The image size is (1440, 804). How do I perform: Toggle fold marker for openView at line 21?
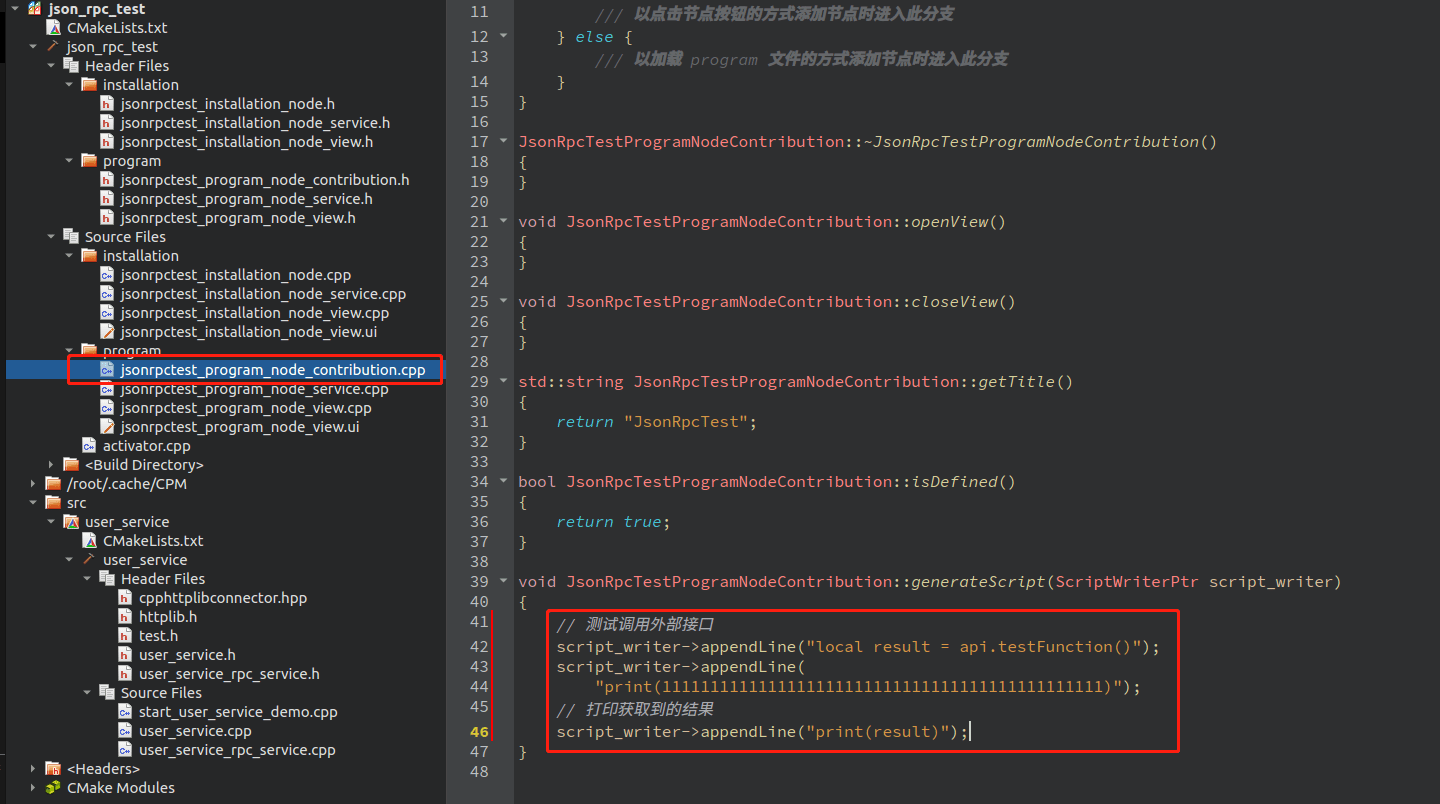(x=504, y=221)
